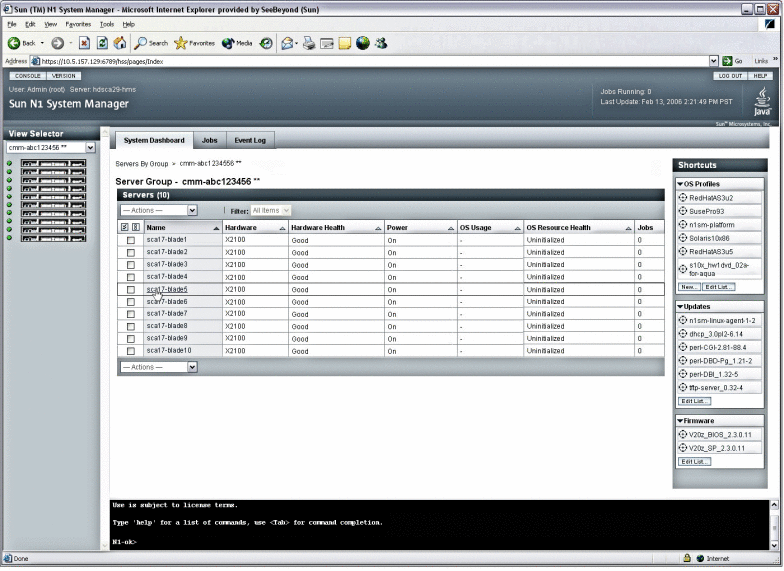The image size is (784, 571).
Task: Open the Favorites star button
Action: click(x=194, y=44)
